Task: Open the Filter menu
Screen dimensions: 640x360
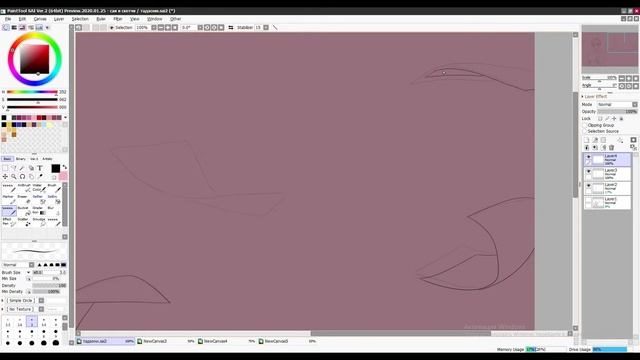Action: coord(118,19)
